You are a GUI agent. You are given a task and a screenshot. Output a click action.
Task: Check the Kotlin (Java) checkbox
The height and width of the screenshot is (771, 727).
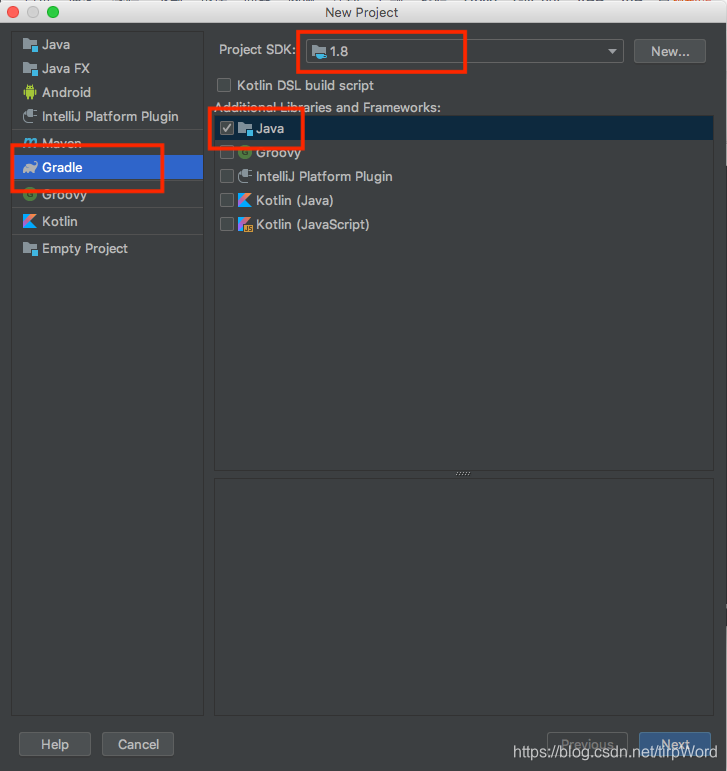tap(227, 200)
